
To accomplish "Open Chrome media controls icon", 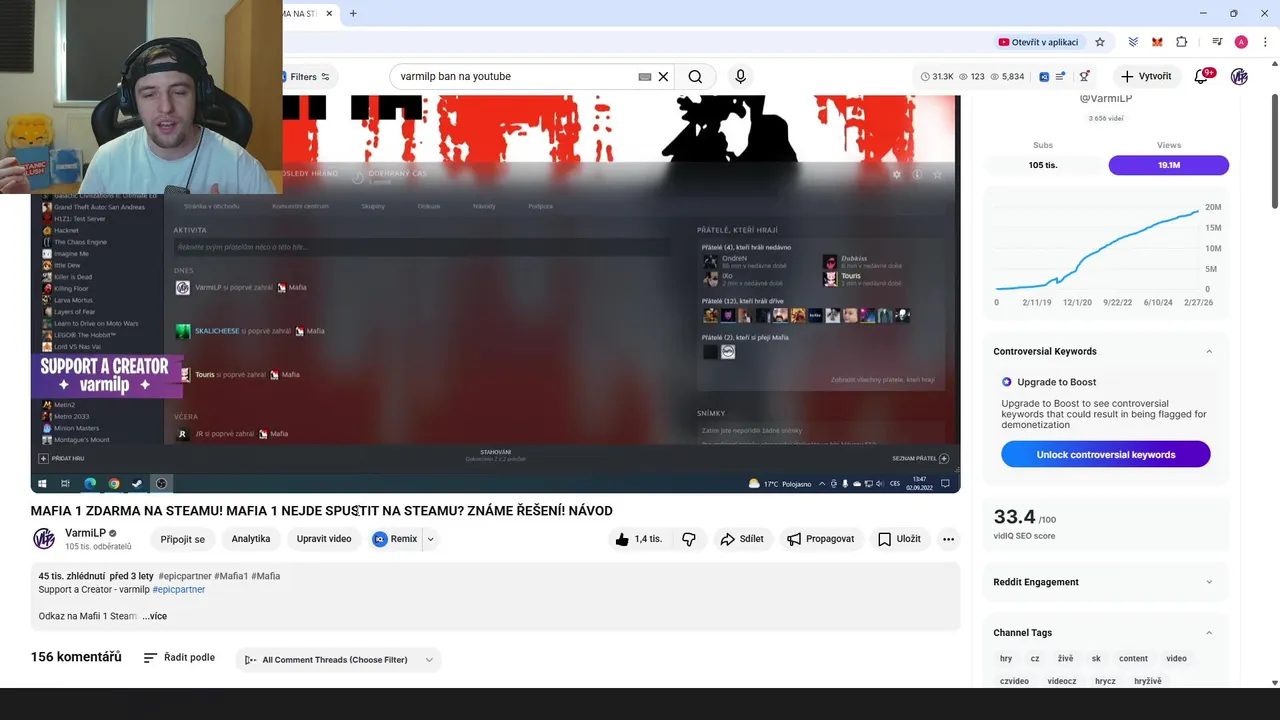I will click(1217, 42).
